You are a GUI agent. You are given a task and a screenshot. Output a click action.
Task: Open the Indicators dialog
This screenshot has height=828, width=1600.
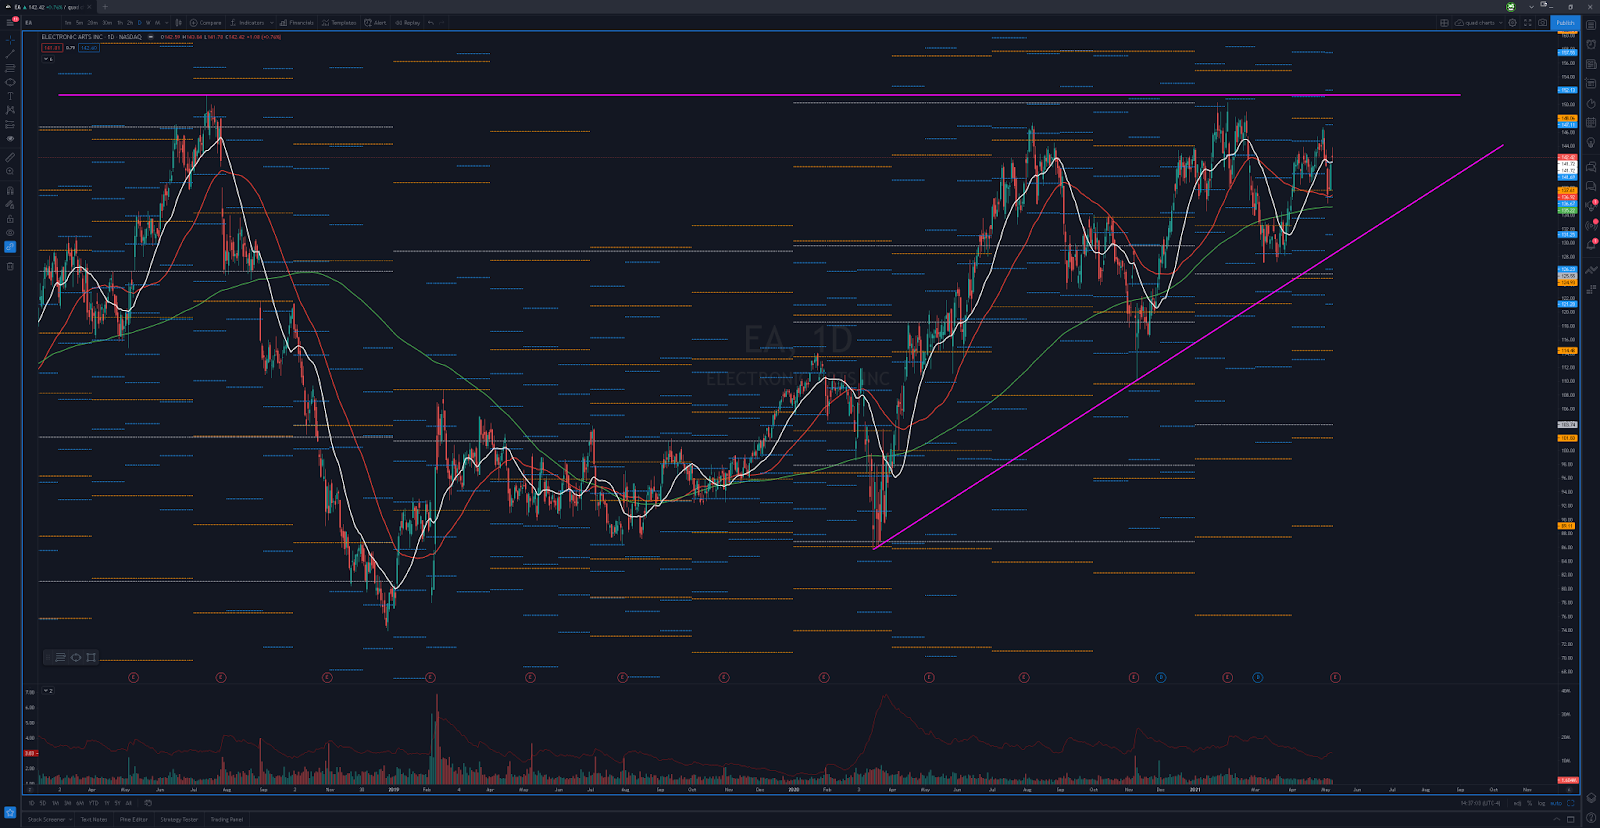pos(247,22)
